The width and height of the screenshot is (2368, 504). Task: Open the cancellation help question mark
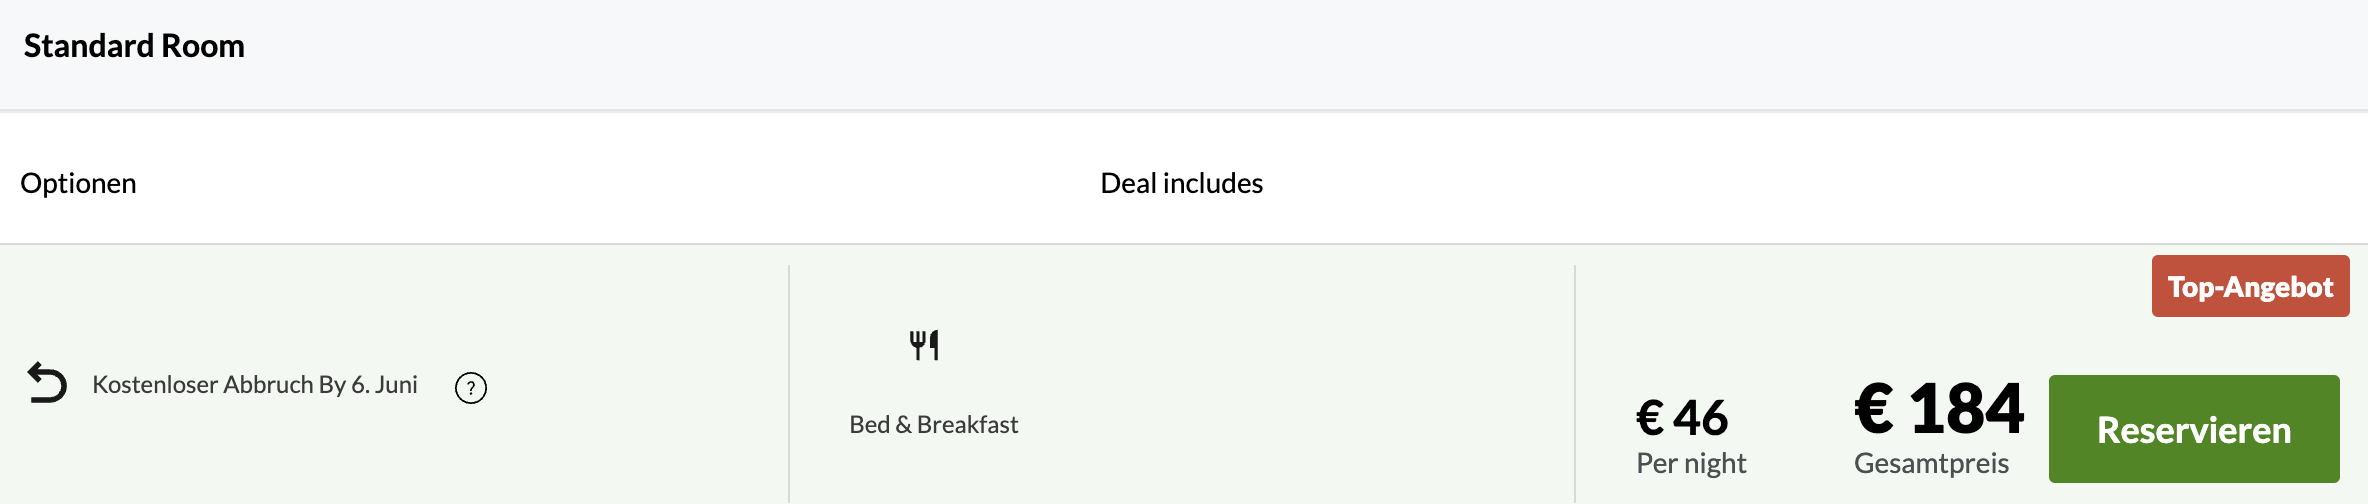(471, 387)
